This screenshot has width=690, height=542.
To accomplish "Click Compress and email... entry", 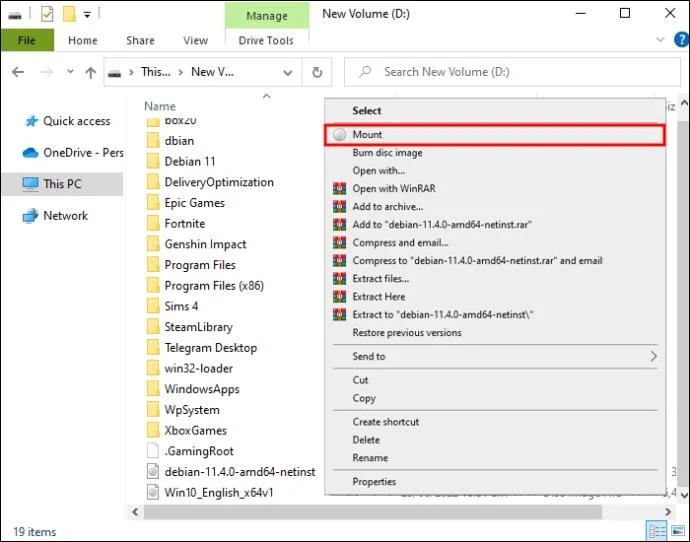I will 495,243.
